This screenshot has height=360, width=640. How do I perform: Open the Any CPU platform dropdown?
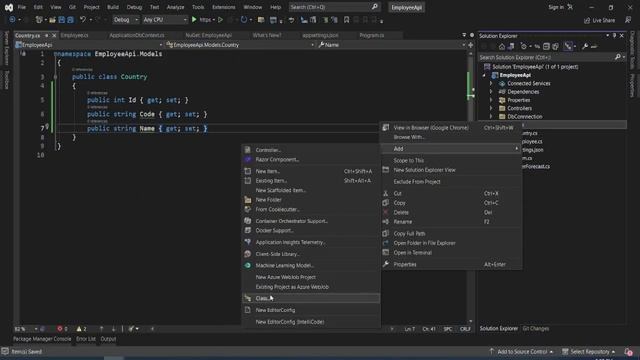[164, 20]
